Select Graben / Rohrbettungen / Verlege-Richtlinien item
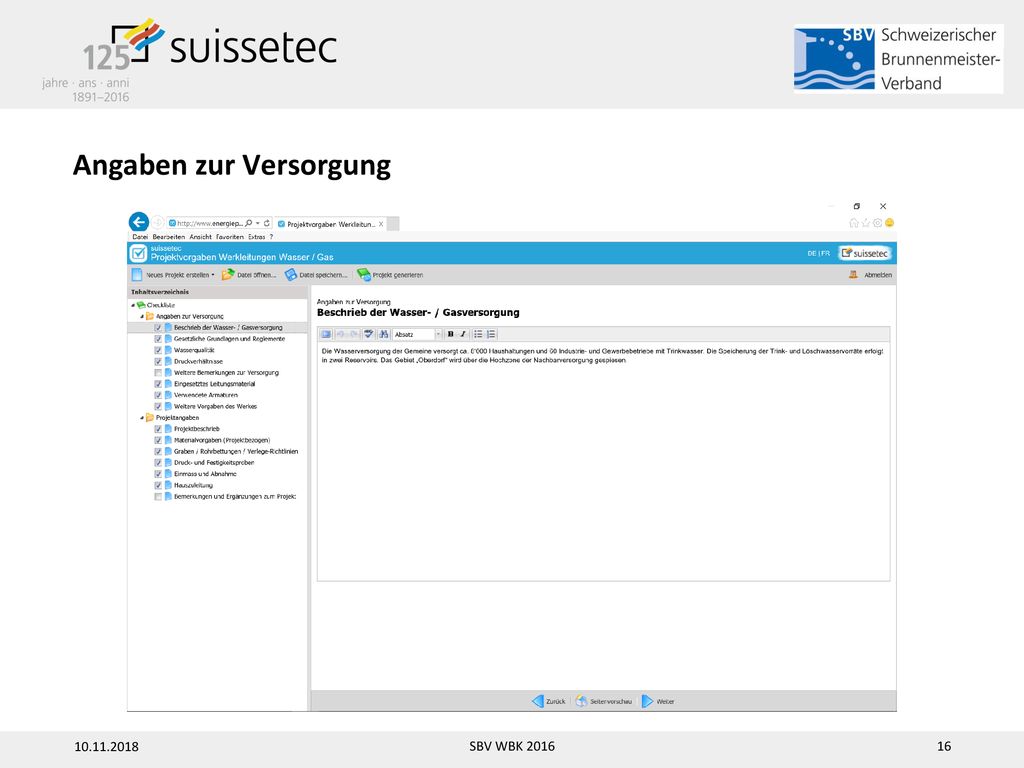 click(x=236, y=451)
